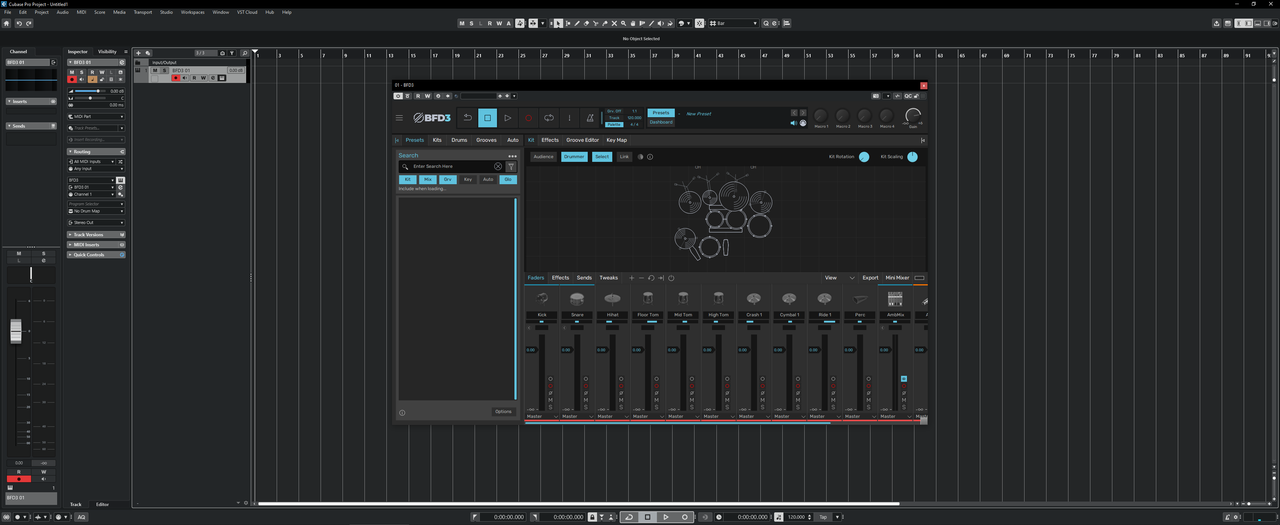Open the Kick channel Master output dropdown

(x=542, y=417)
